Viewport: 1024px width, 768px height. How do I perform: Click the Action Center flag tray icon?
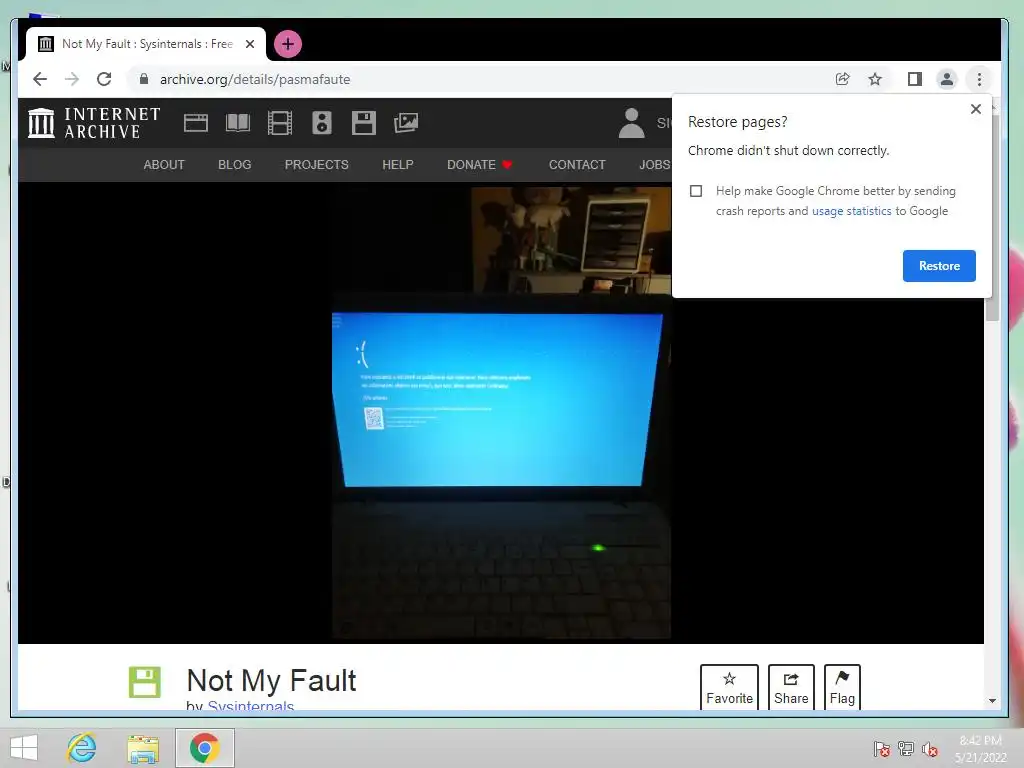(882, 748)
